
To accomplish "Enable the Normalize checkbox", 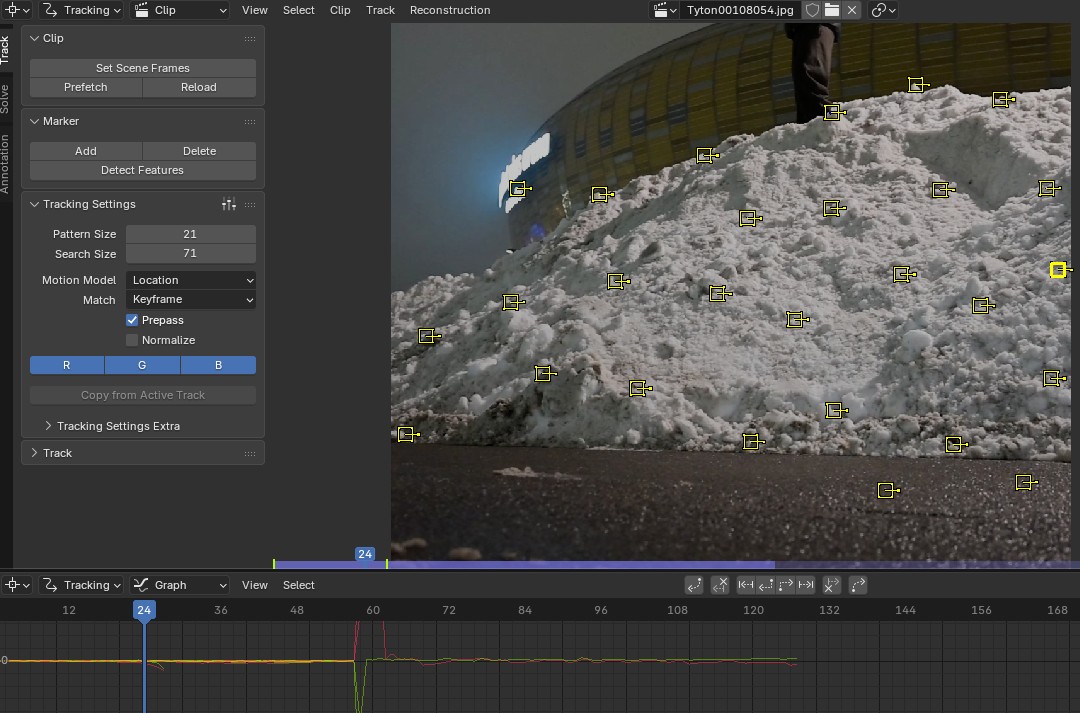I will coord(131,340).
